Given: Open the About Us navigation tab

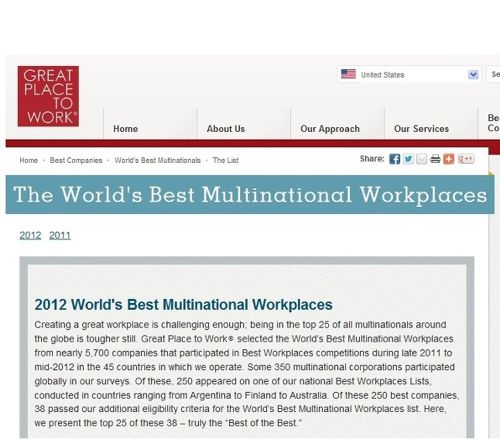Looking at the screenshot, I should (x=226, y=129).
